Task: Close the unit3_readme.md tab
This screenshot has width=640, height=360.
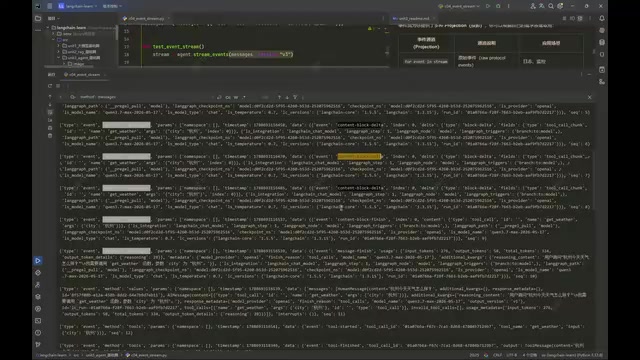Action: point(434,18)
